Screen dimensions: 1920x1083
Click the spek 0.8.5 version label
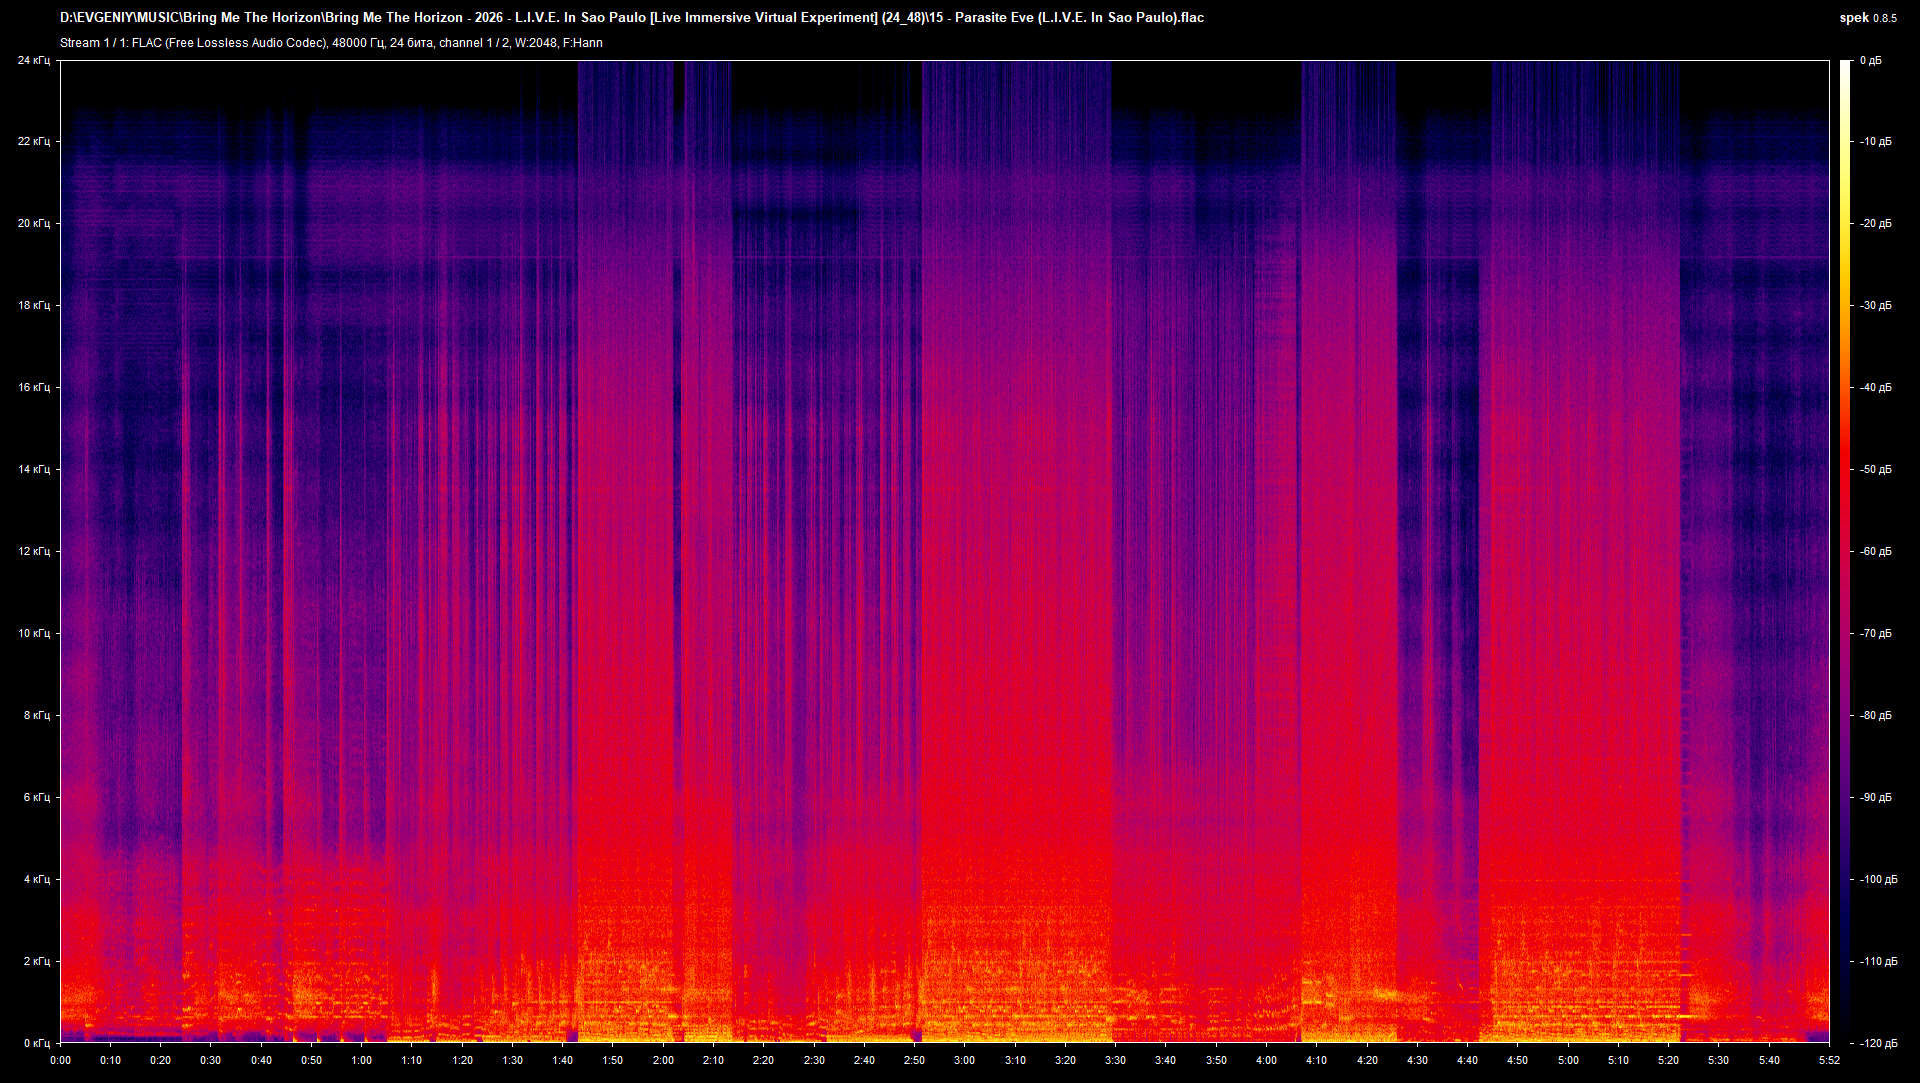1867,18
